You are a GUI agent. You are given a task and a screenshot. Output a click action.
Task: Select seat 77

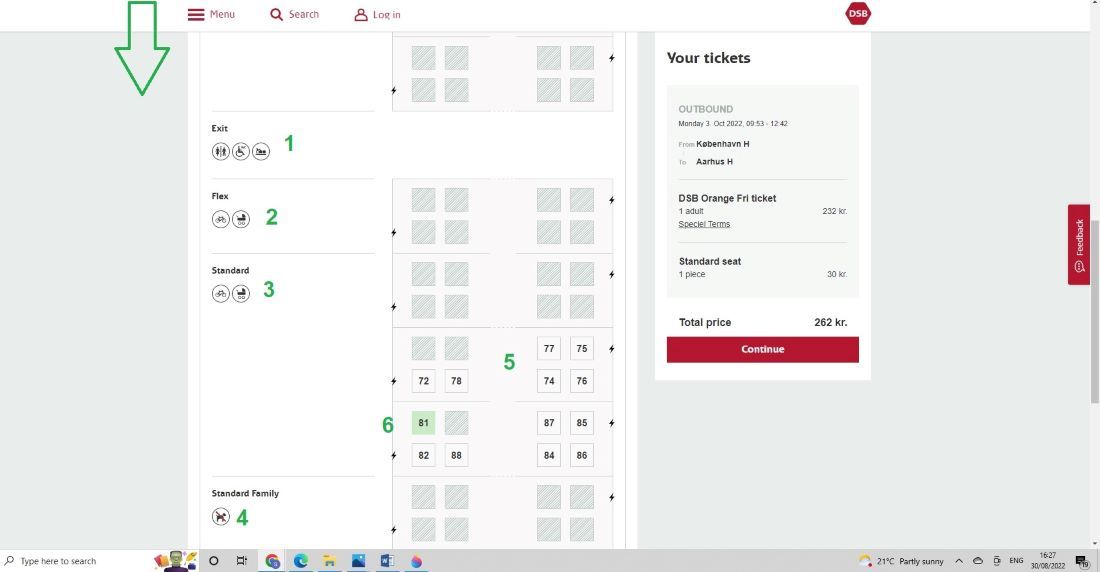[x=549, y=348]
